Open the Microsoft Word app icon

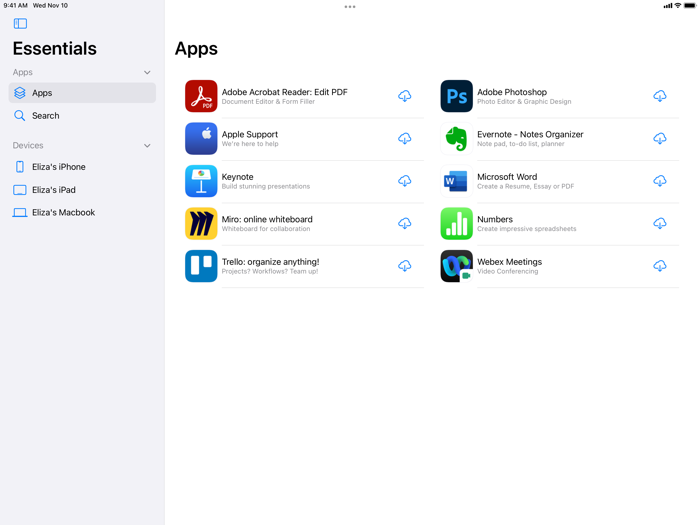point(456,181)
